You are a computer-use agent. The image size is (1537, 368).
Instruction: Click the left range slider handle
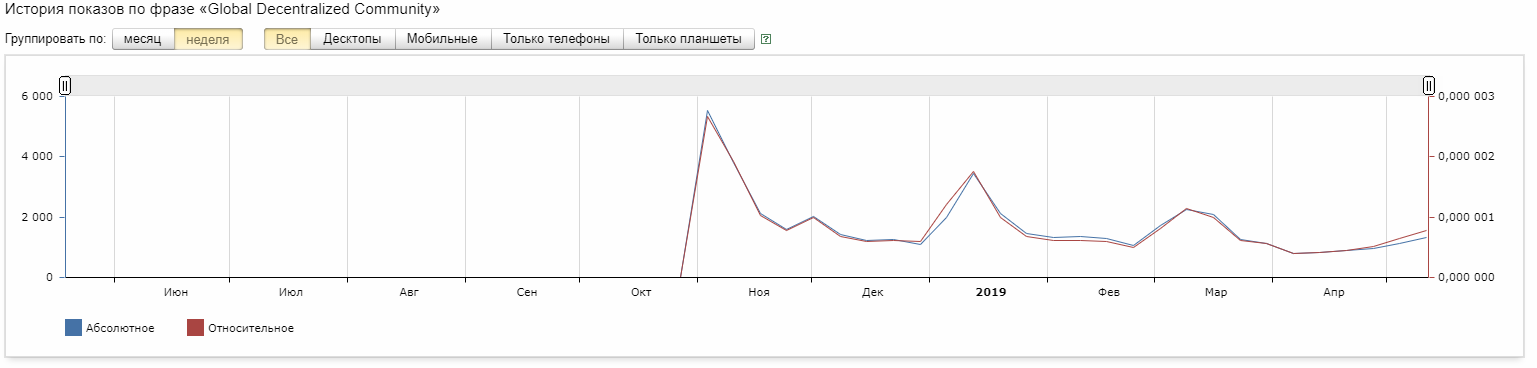65,86
